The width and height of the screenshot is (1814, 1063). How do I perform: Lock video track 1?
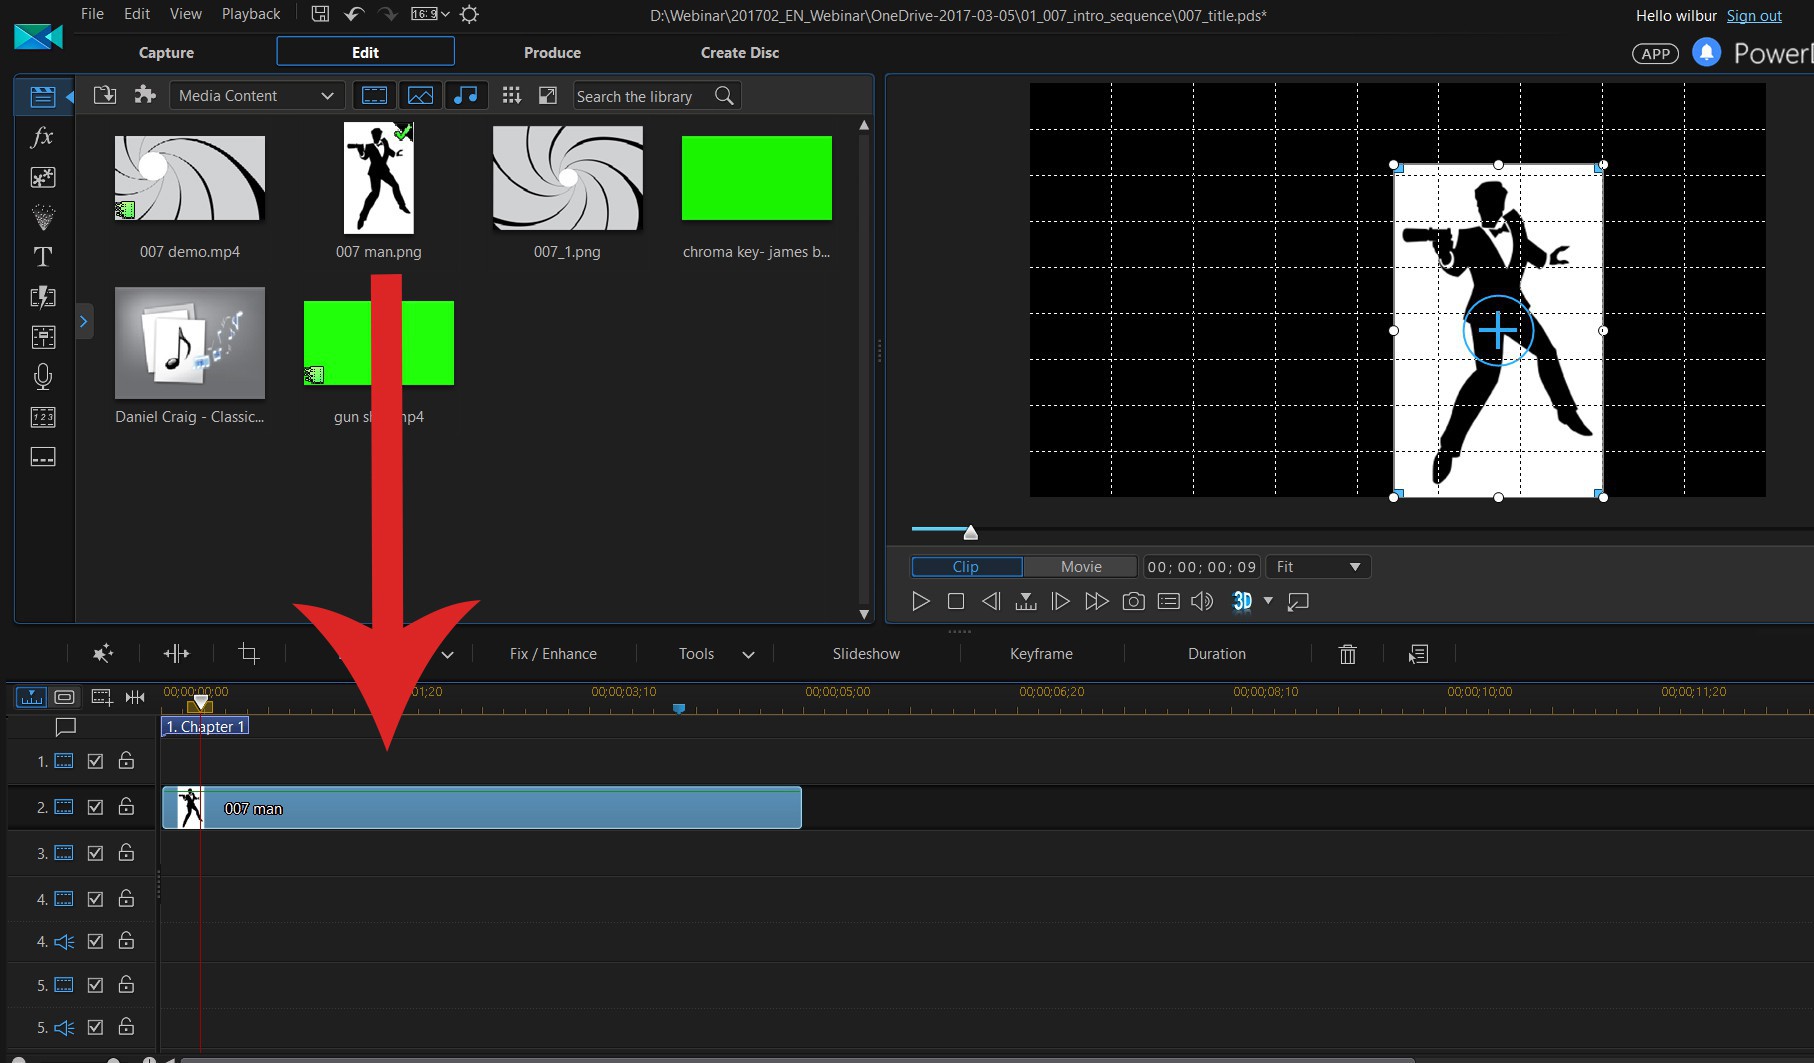[x=126, y=760]
